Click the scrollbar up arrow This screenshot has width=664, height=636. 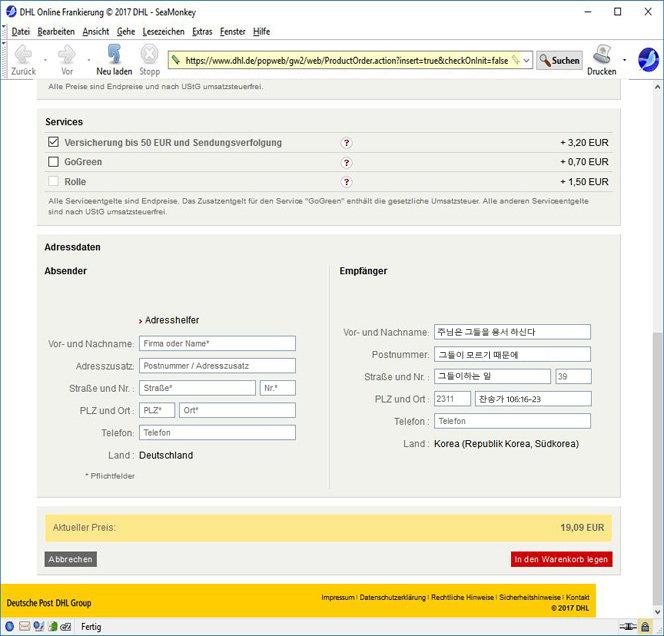pos(657,87)
